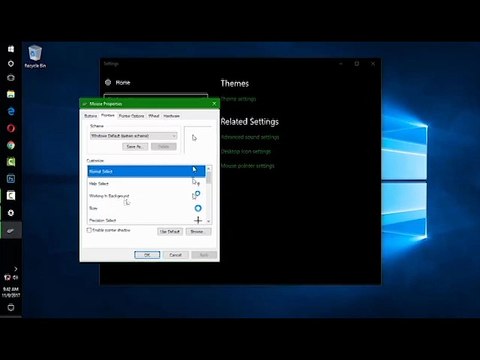Click the Home gear icon in Settings
This screenshot has height=360, width=480.
(108, 82)
